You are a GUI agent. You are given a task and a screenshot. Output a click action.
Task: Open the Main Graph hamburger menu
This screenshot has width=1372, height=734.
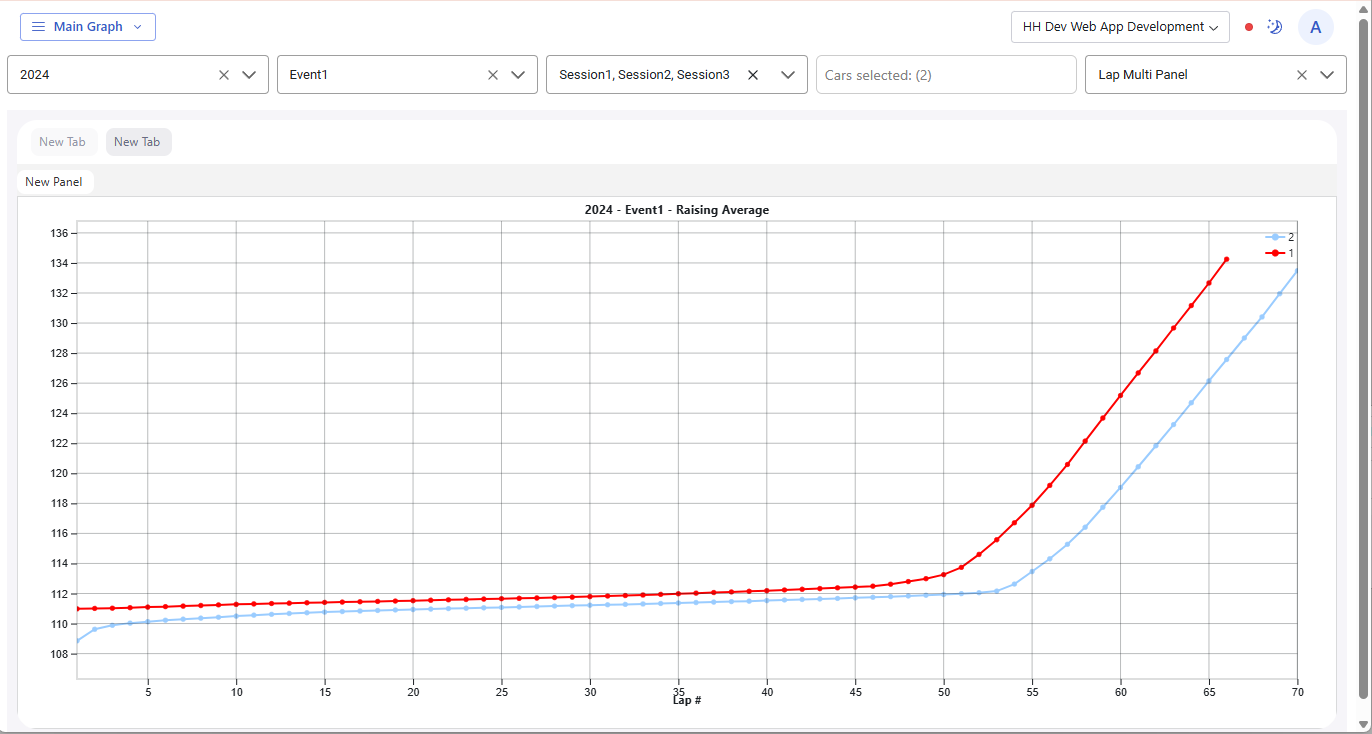click(x=87, y=27)
